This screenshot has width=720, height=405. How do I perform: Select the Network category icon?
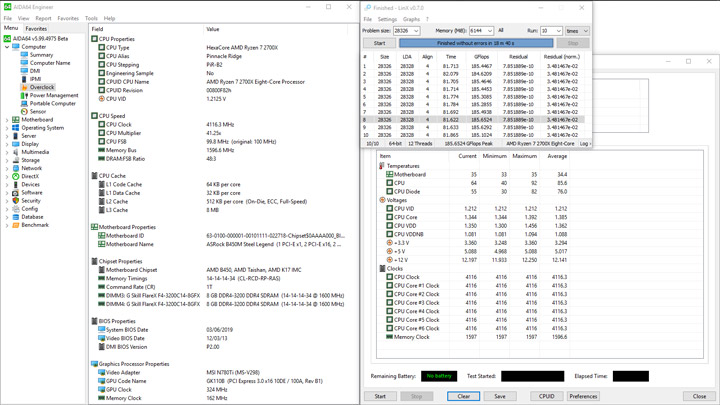[16, 168]
